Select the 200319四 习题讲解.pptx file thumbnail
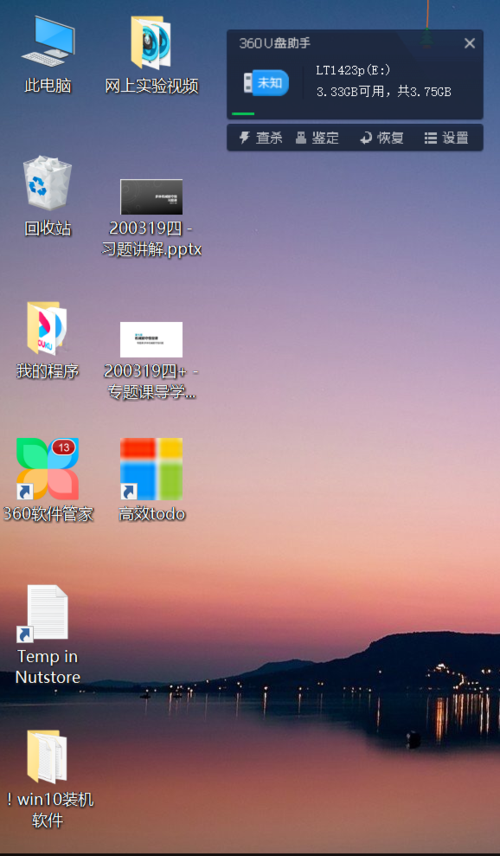The width and height of the screenshot is (500, 856). point(151,197)
